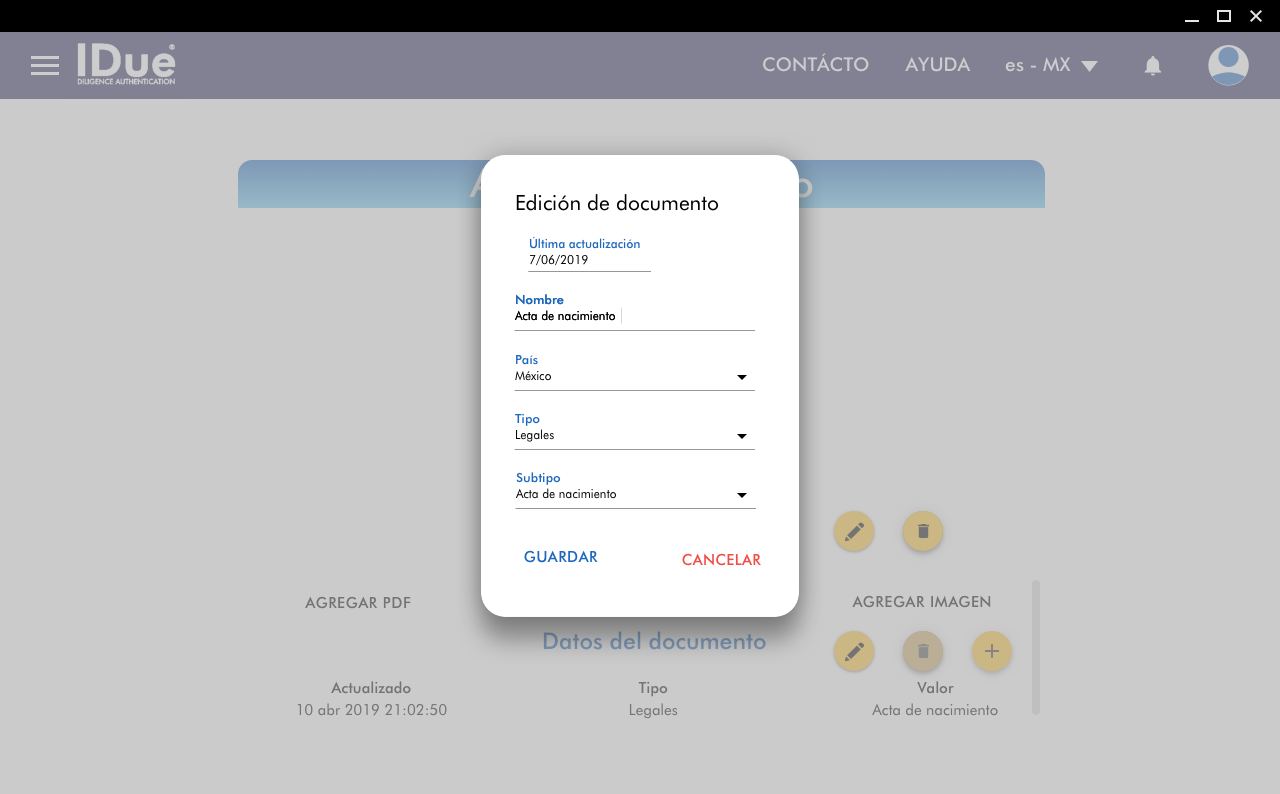Expand the Tipo dropdown showing Legales

[x=634, y=436]
